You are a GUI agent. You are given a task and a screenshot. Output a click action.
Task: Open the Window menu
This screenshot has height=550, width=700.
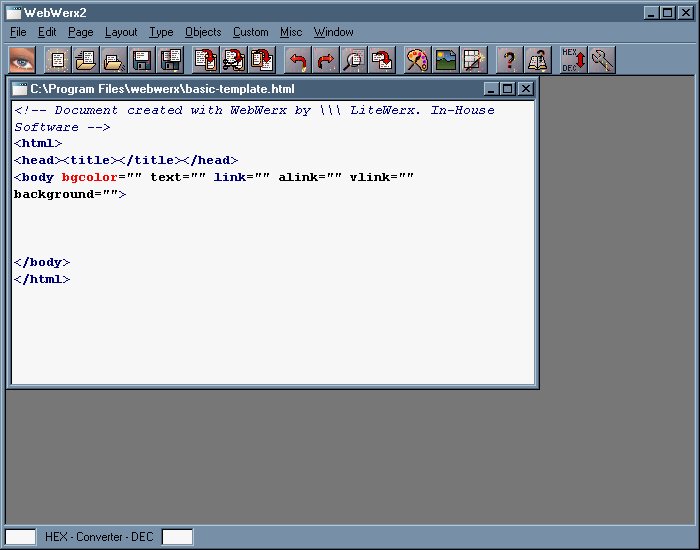tap(333, 32)
